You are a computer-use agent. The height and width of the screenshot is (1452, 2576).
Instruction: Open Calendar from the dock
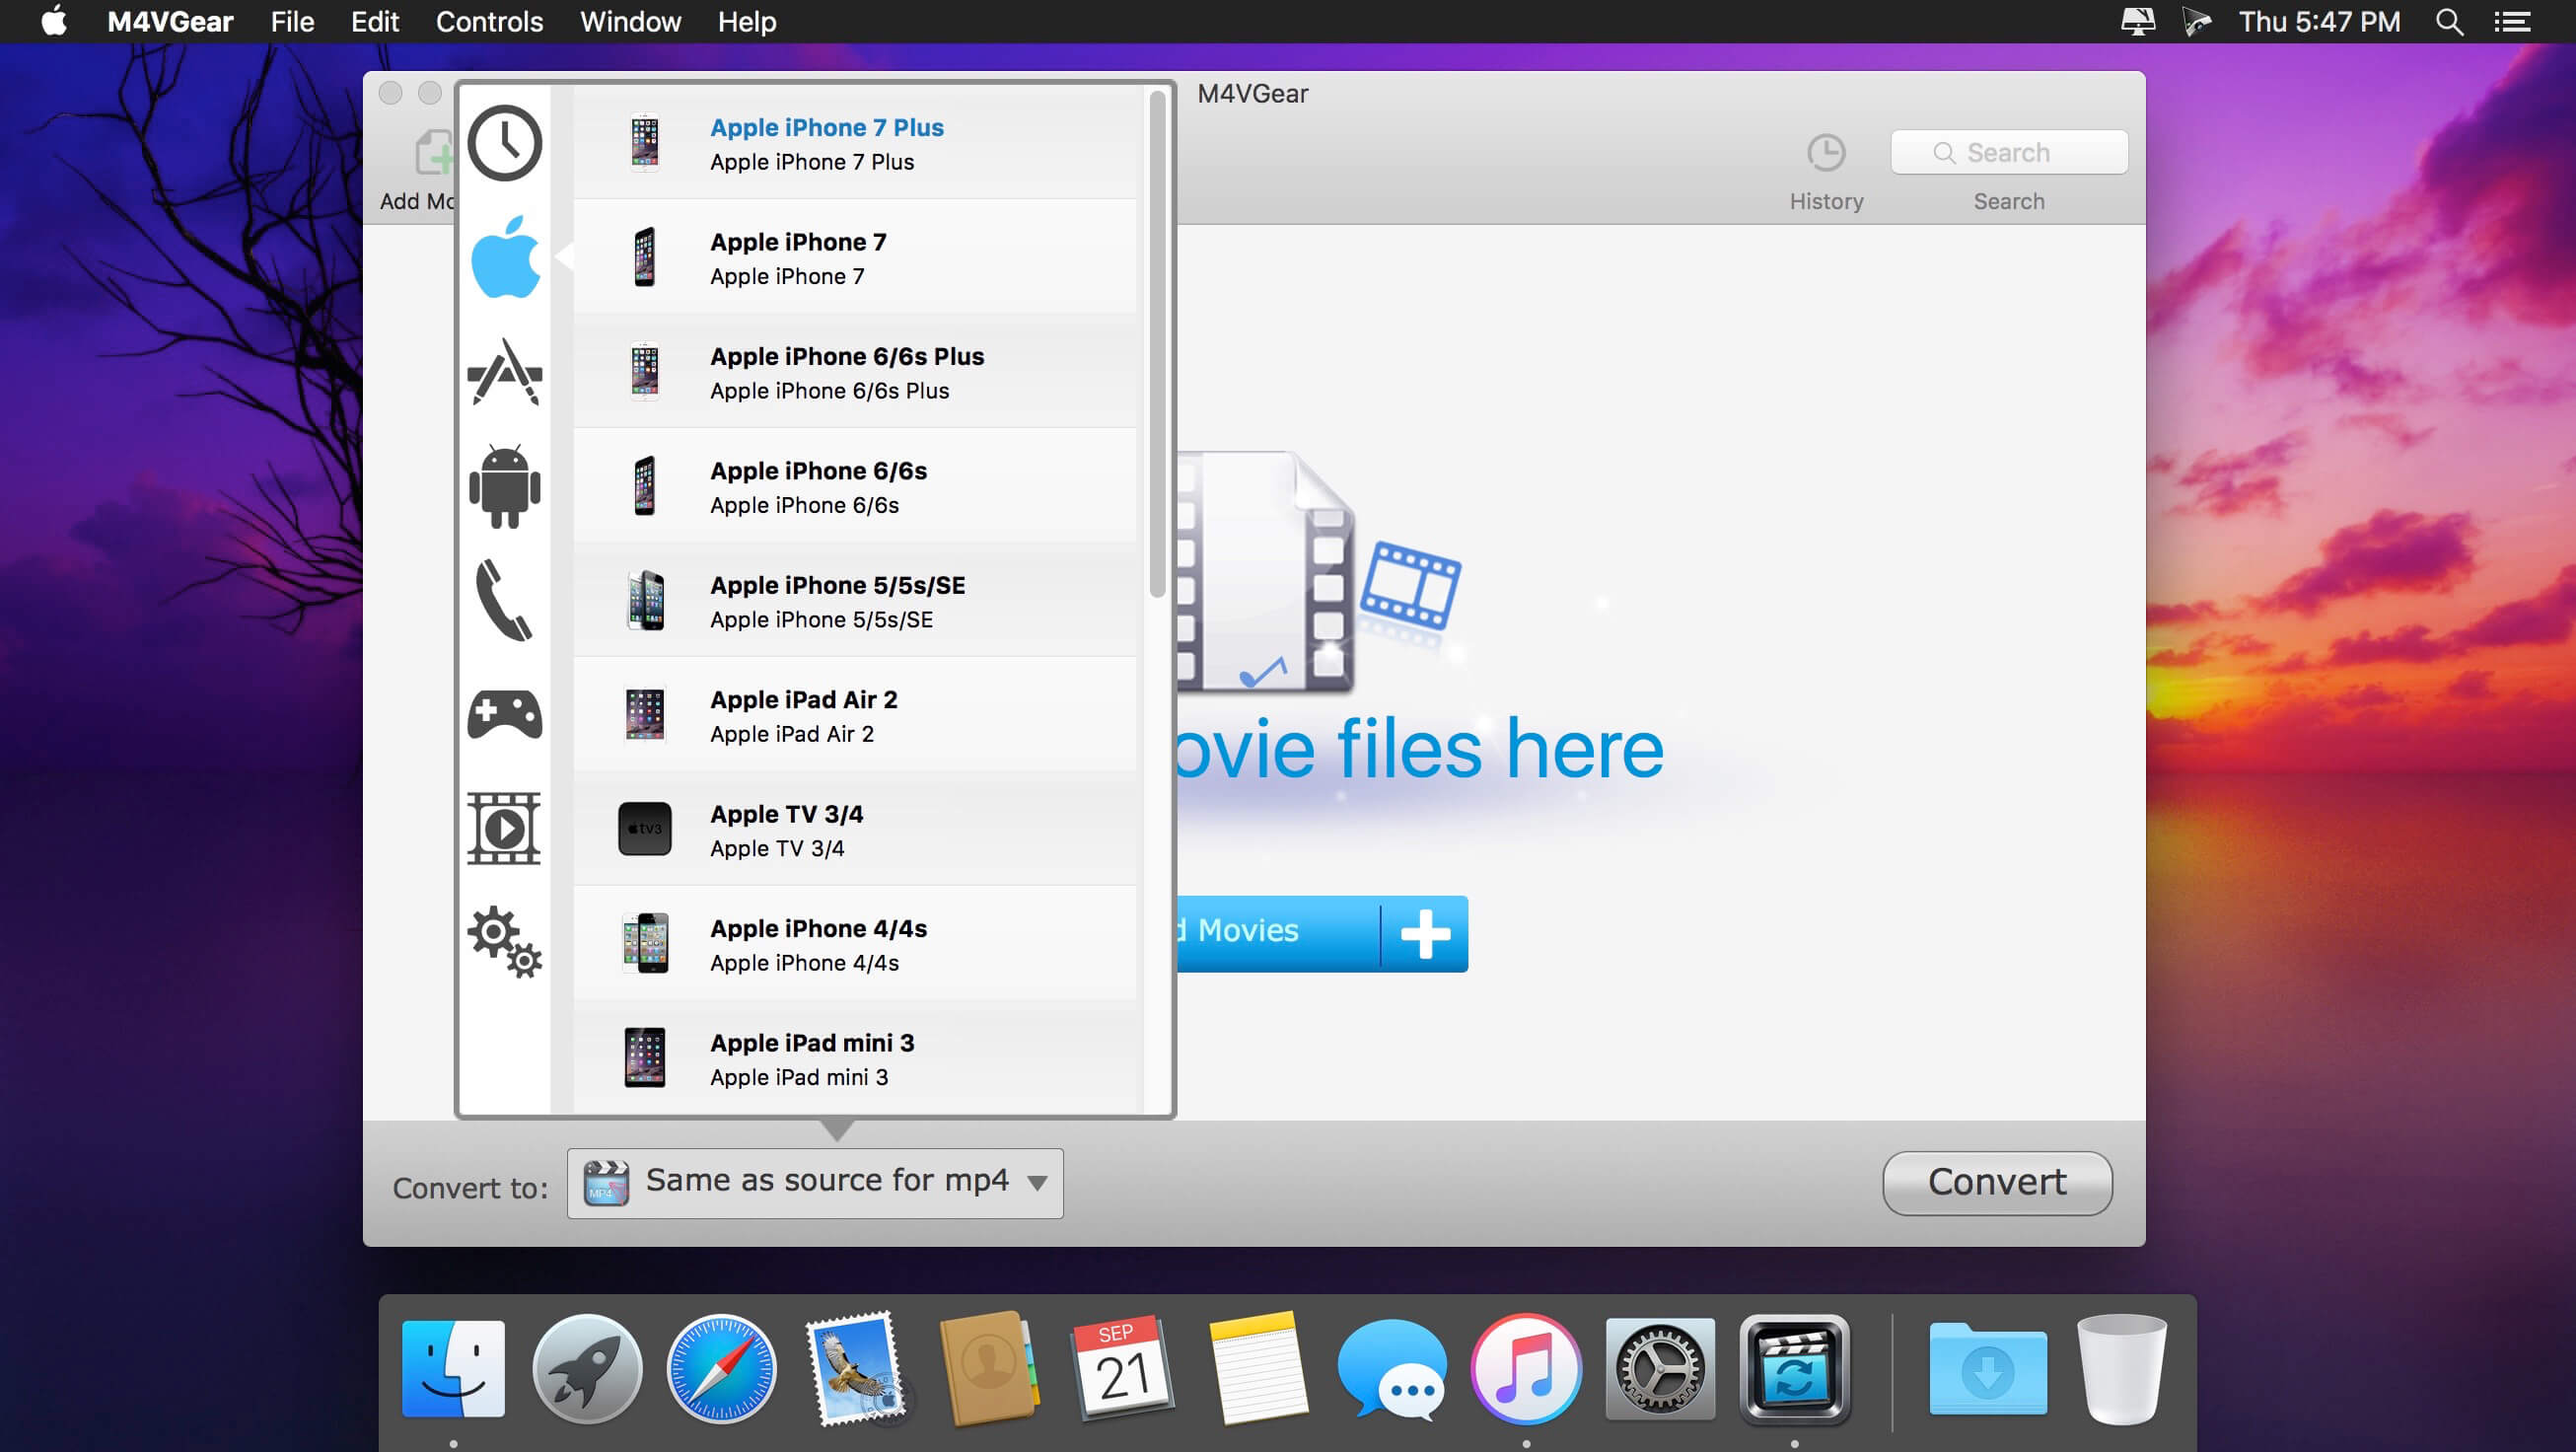[1124, 1369]
